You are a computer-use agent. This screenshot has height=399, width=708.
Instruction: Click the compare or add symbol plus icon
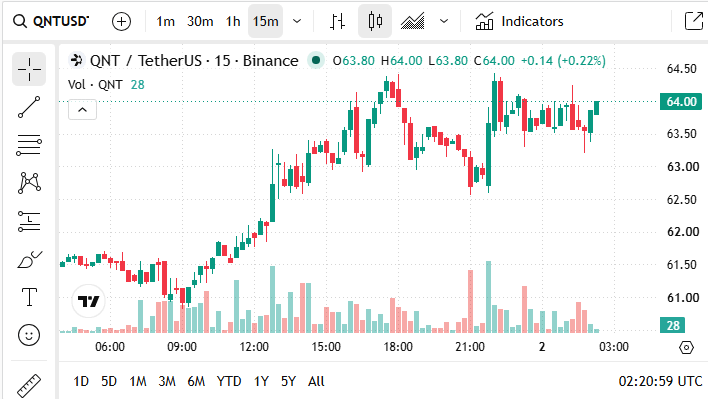[121, 21]
